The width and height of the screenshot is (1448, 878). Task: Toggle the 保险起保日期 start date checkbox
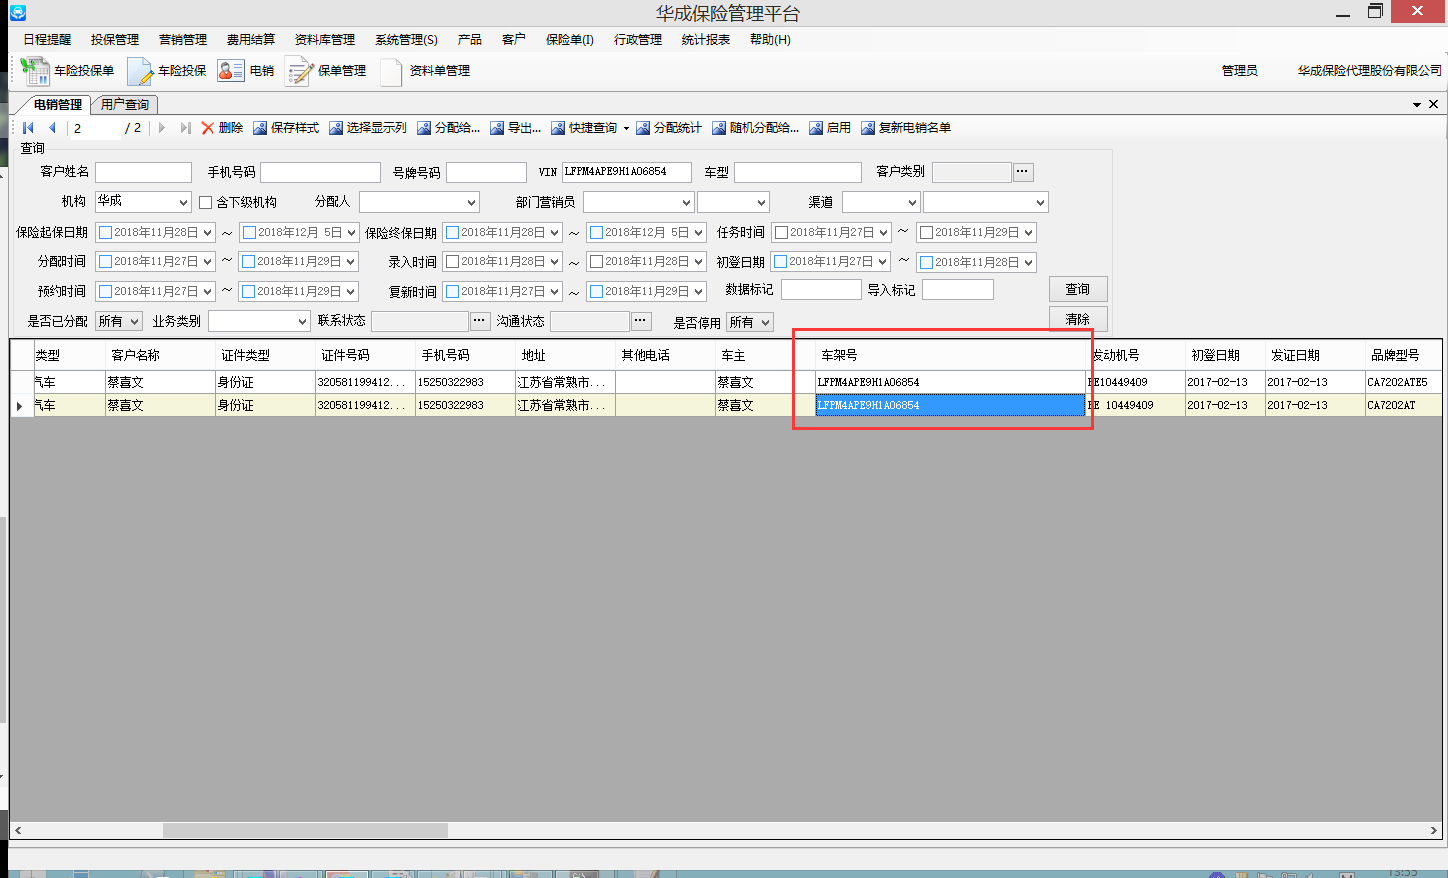[x=105, y=233]
